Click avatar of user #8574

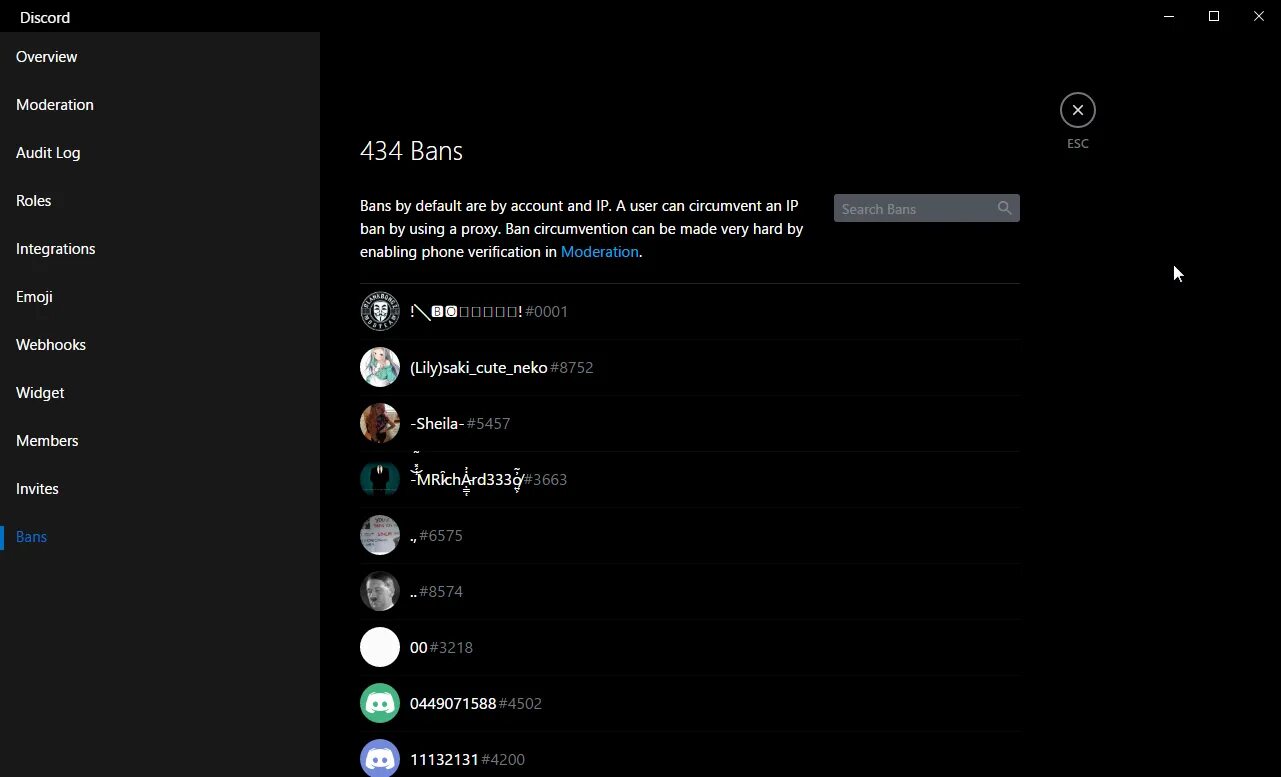pyautogui.click(x=380, y=592)
